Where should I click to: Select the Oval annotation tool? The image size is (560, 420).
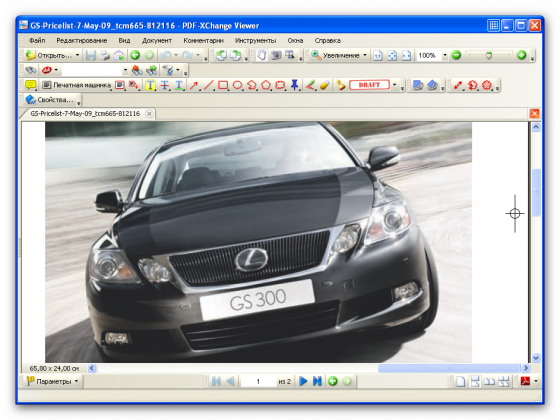[238, 85]
